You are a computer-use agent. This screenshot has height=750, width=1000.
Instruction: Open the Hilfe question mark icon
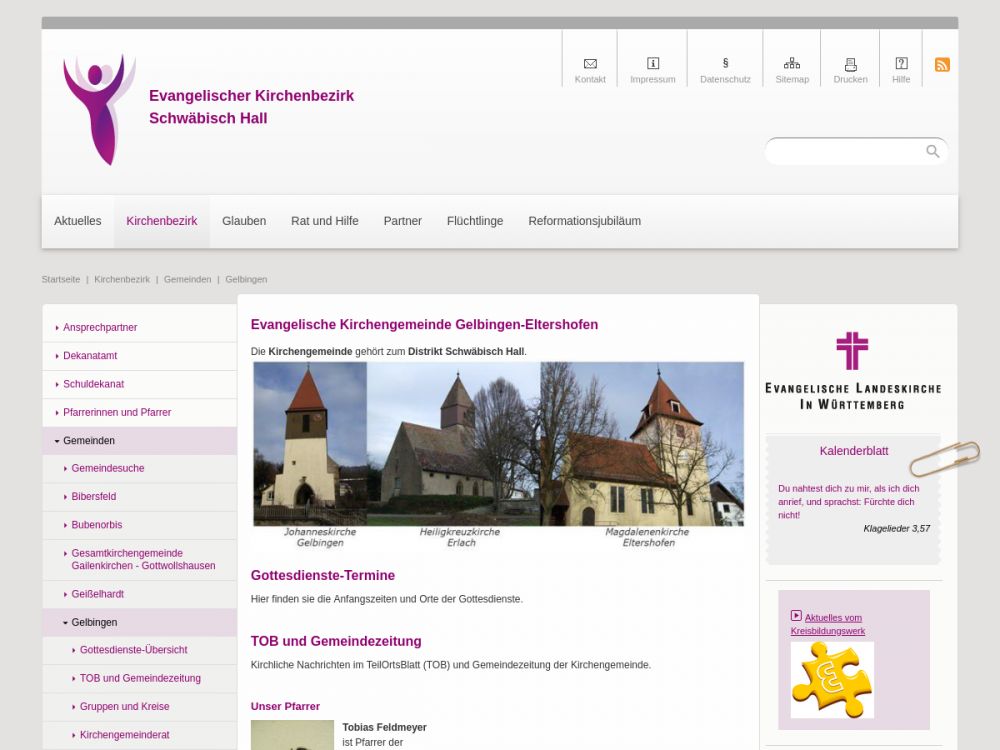901,64
